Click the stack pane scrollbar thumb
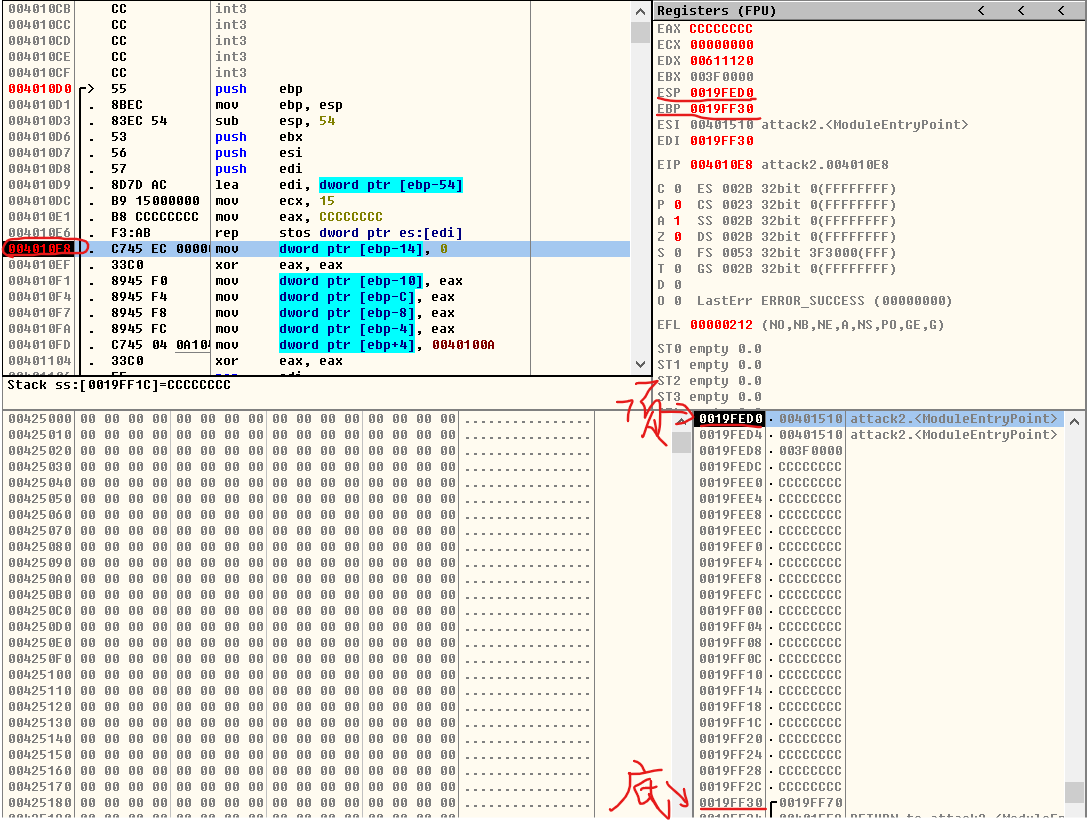Image resolution: width=1087 pixels, height=822 pixels. [1074, 791]
